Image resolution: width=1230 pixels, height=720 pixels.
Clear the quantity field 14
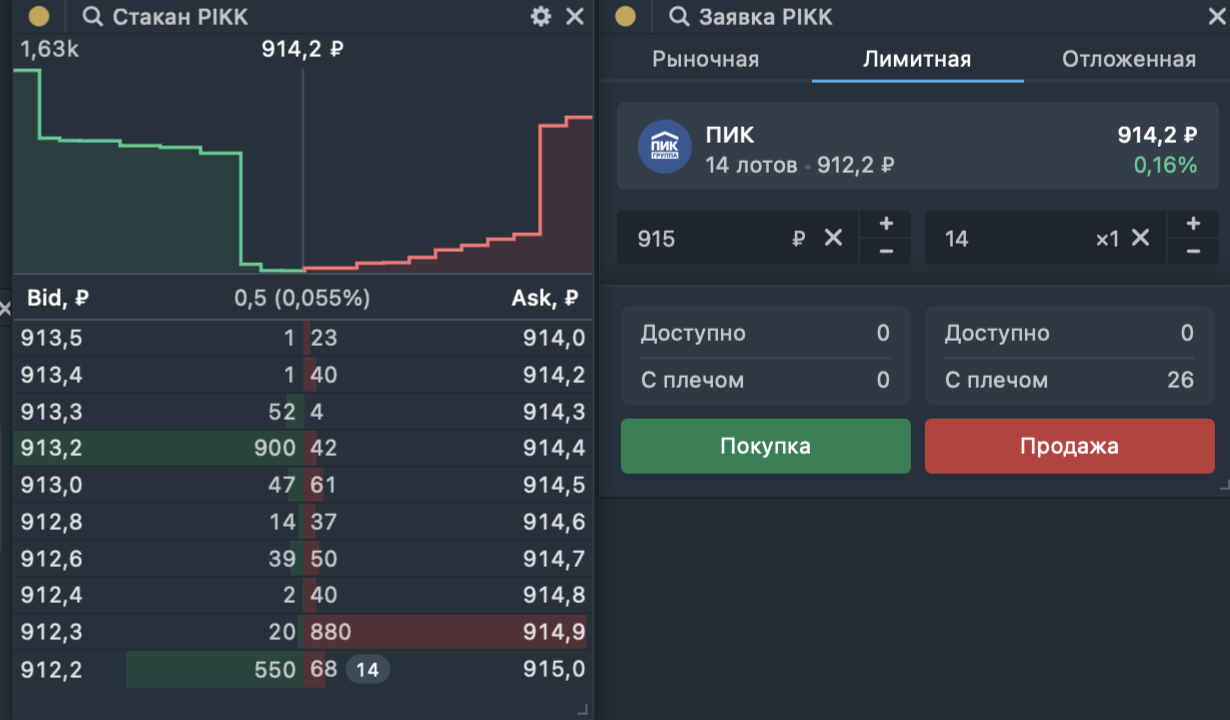tap(1140, 238)
